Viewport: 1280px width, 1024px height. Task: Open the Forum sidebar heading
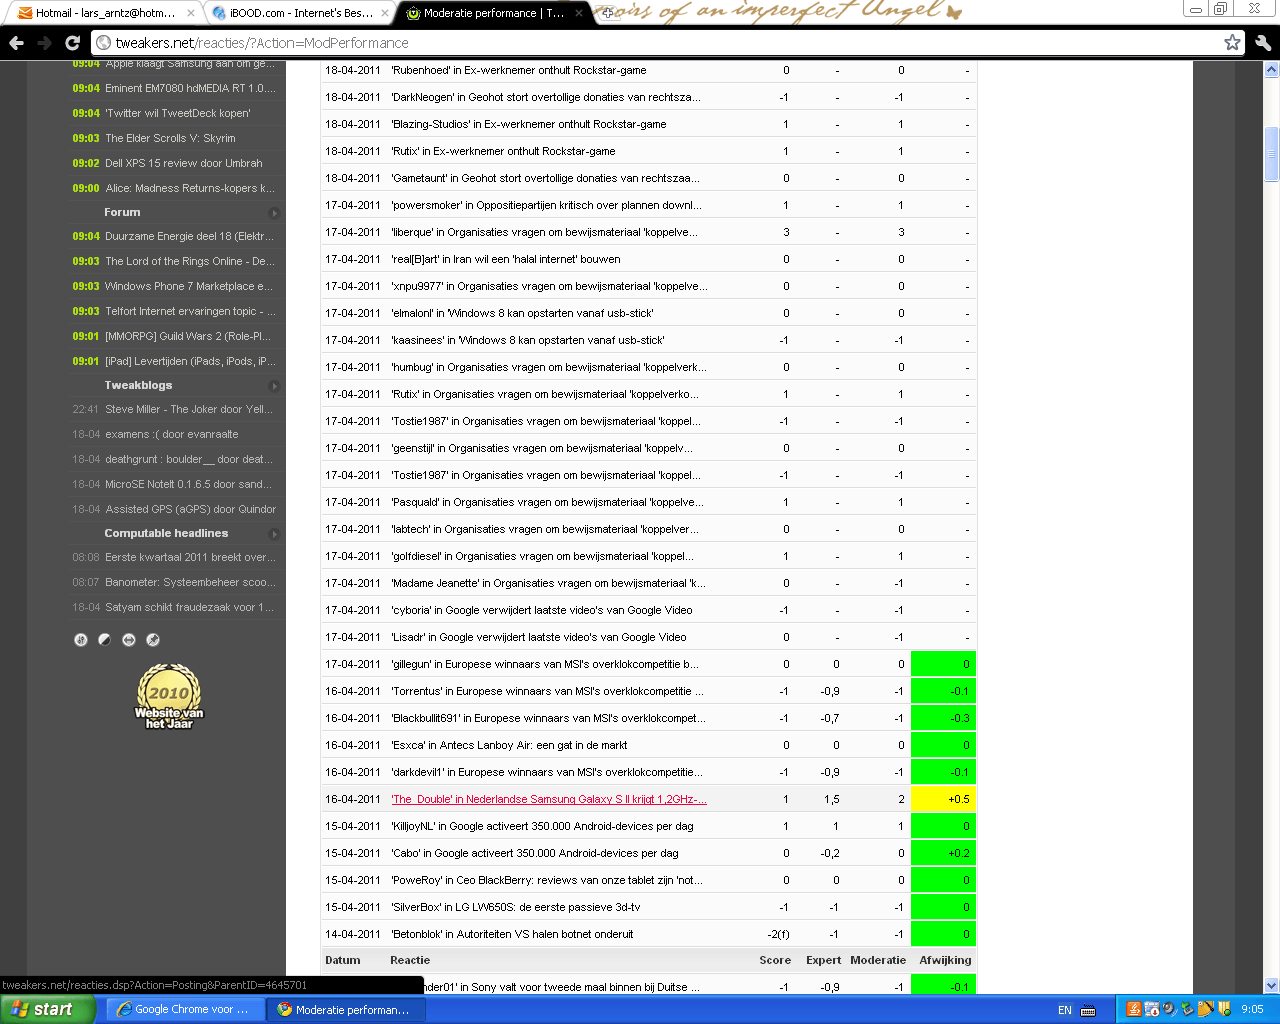pos(122,213)
